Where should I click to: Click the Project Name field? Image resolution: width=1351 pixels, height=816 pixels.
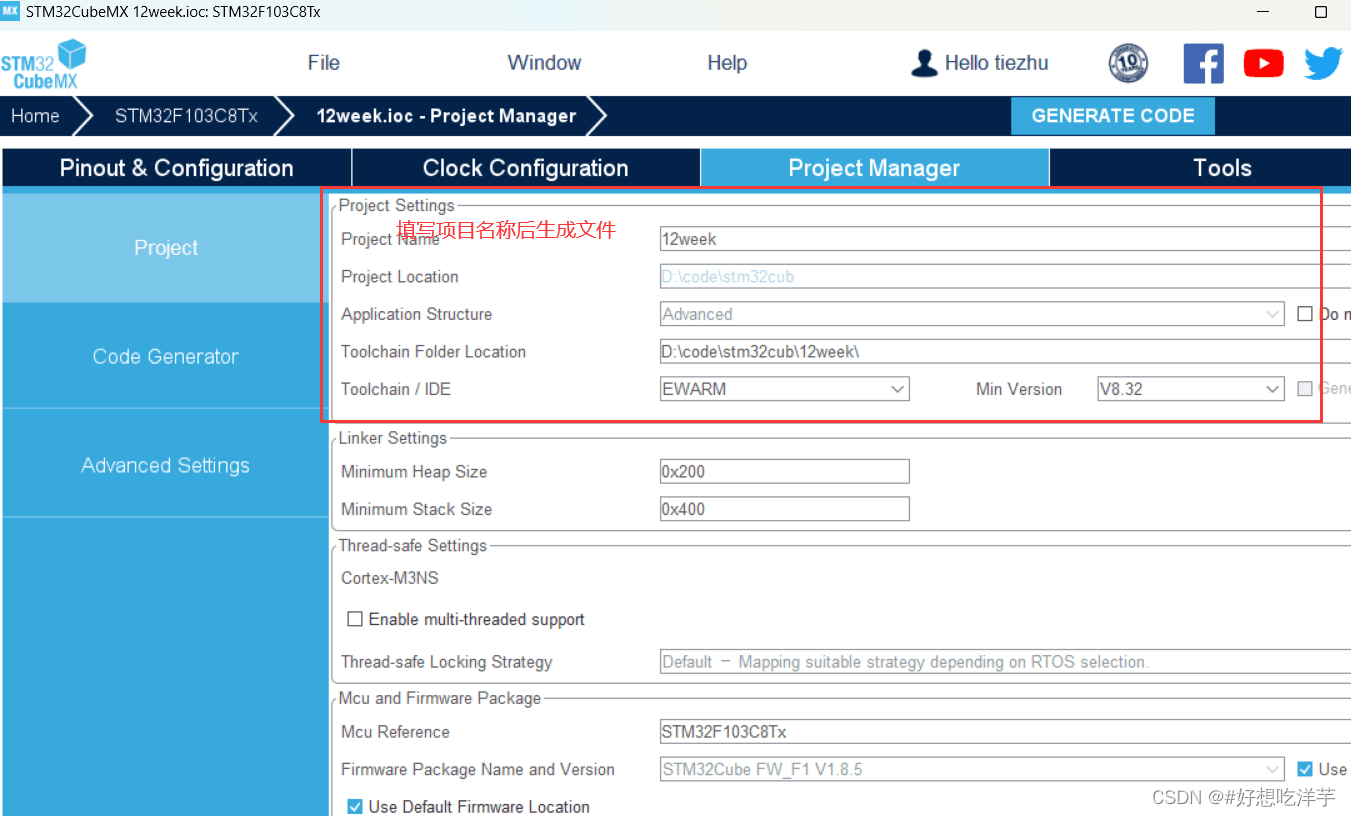[x=1005, y=239]
